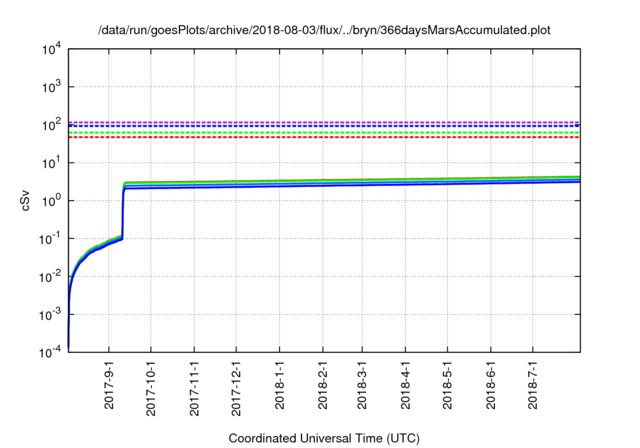The height and width of the screenshot is (448, 640).
Task: Click the 2018-3-1 date tick label
Action: [x=362, y=385]
